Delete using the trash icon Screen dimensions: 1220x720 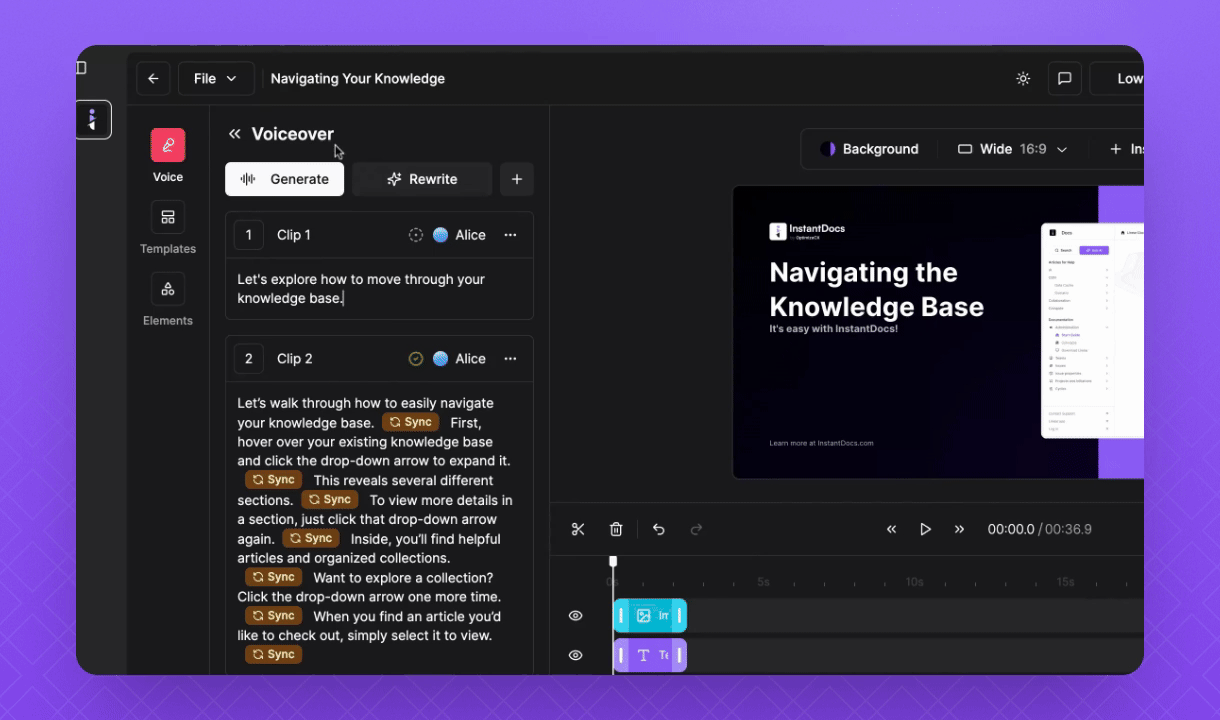click(x=616, y=529)
